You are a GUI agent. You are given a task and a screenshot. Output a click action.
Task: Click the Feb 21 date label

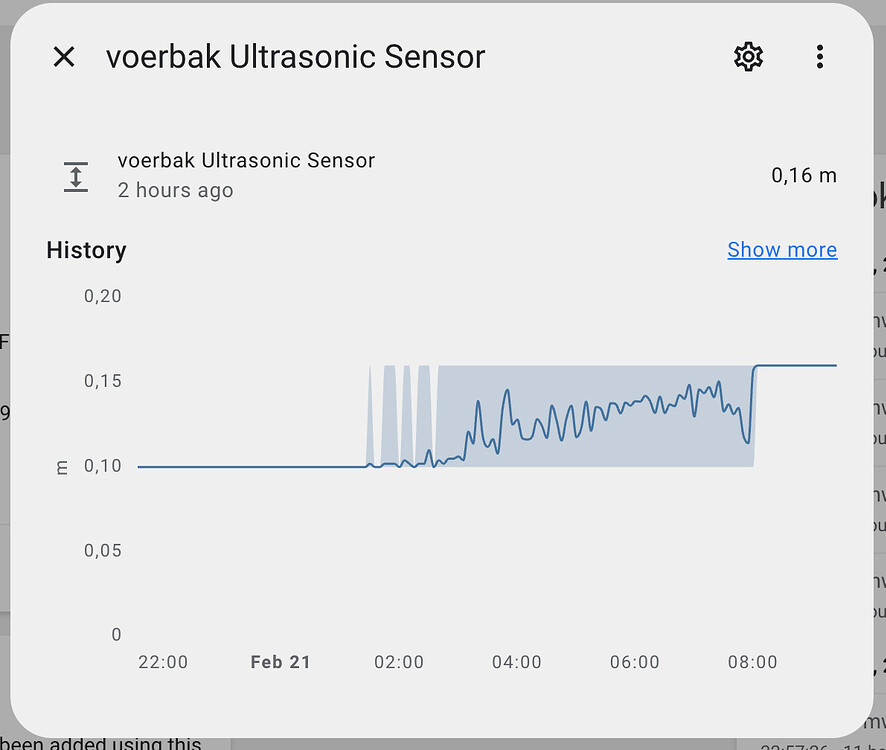tap(280, 662)
